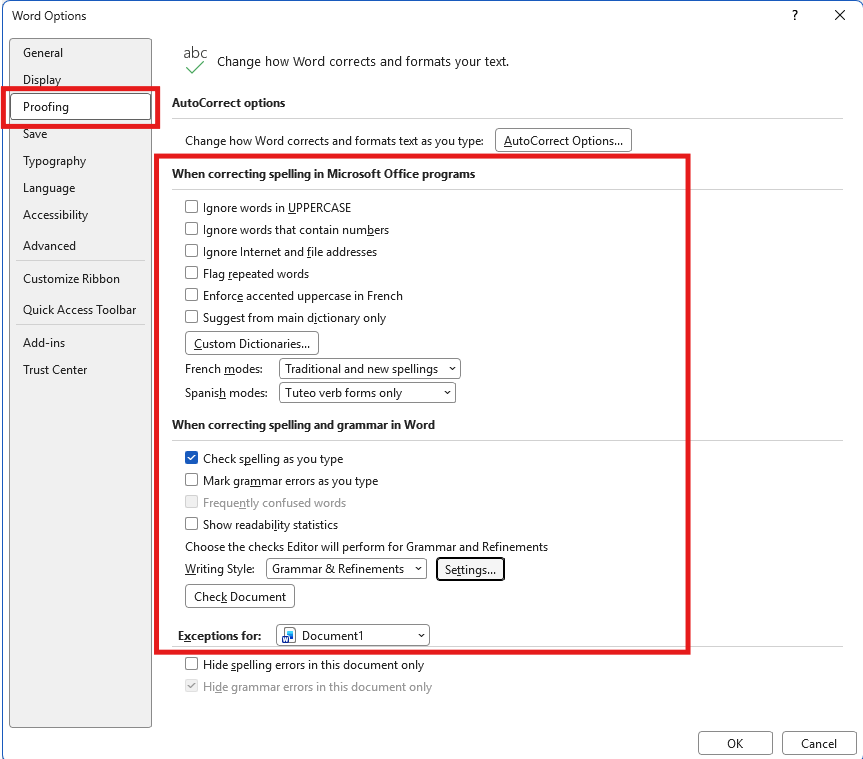Tick Show readability statistics checkbox

(192, 524)
